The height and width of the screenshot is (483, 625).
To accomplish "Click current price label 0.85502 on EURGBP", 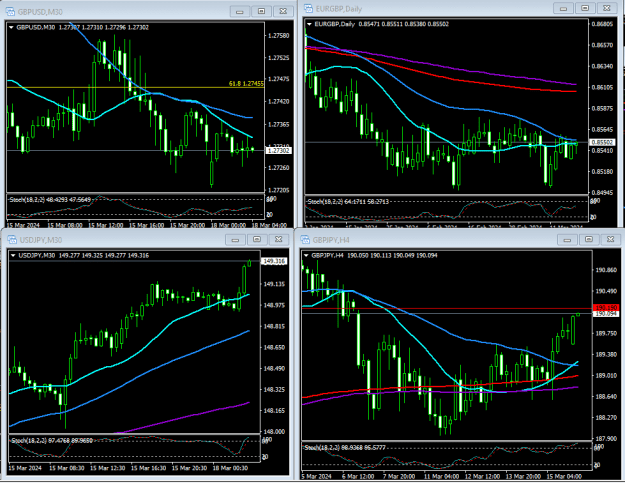I will click(x=602, y=142).
